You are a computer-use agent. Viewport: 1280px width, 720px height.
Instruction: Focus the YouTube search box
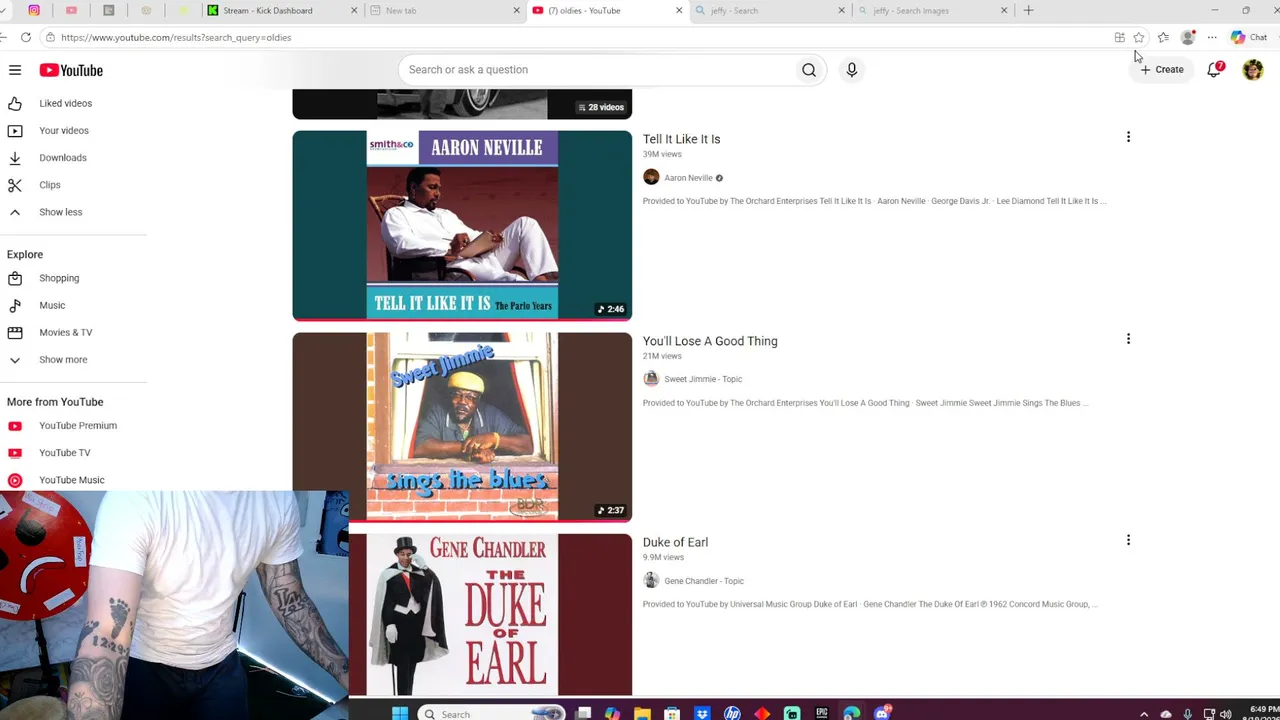(598, 70)
